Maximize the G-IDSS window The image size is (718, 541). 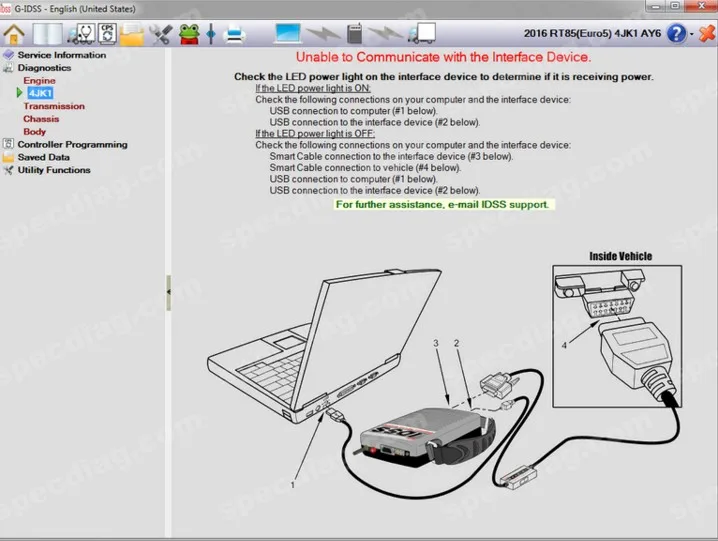pyautogui.click(x=674, y=6)
